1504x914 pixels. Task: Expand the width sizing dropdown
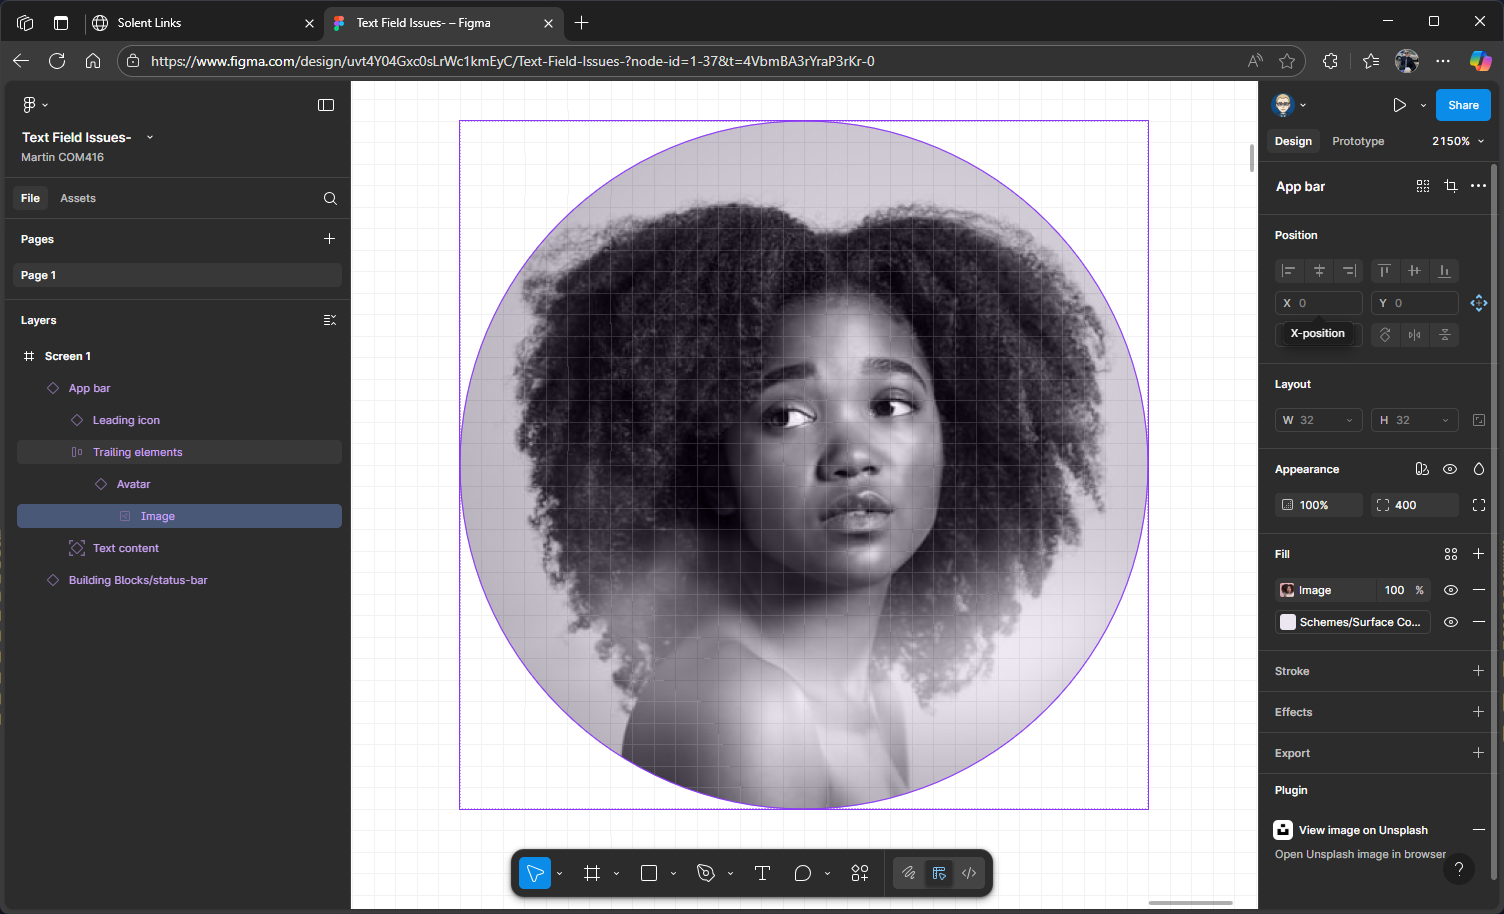coord(1349,420)
